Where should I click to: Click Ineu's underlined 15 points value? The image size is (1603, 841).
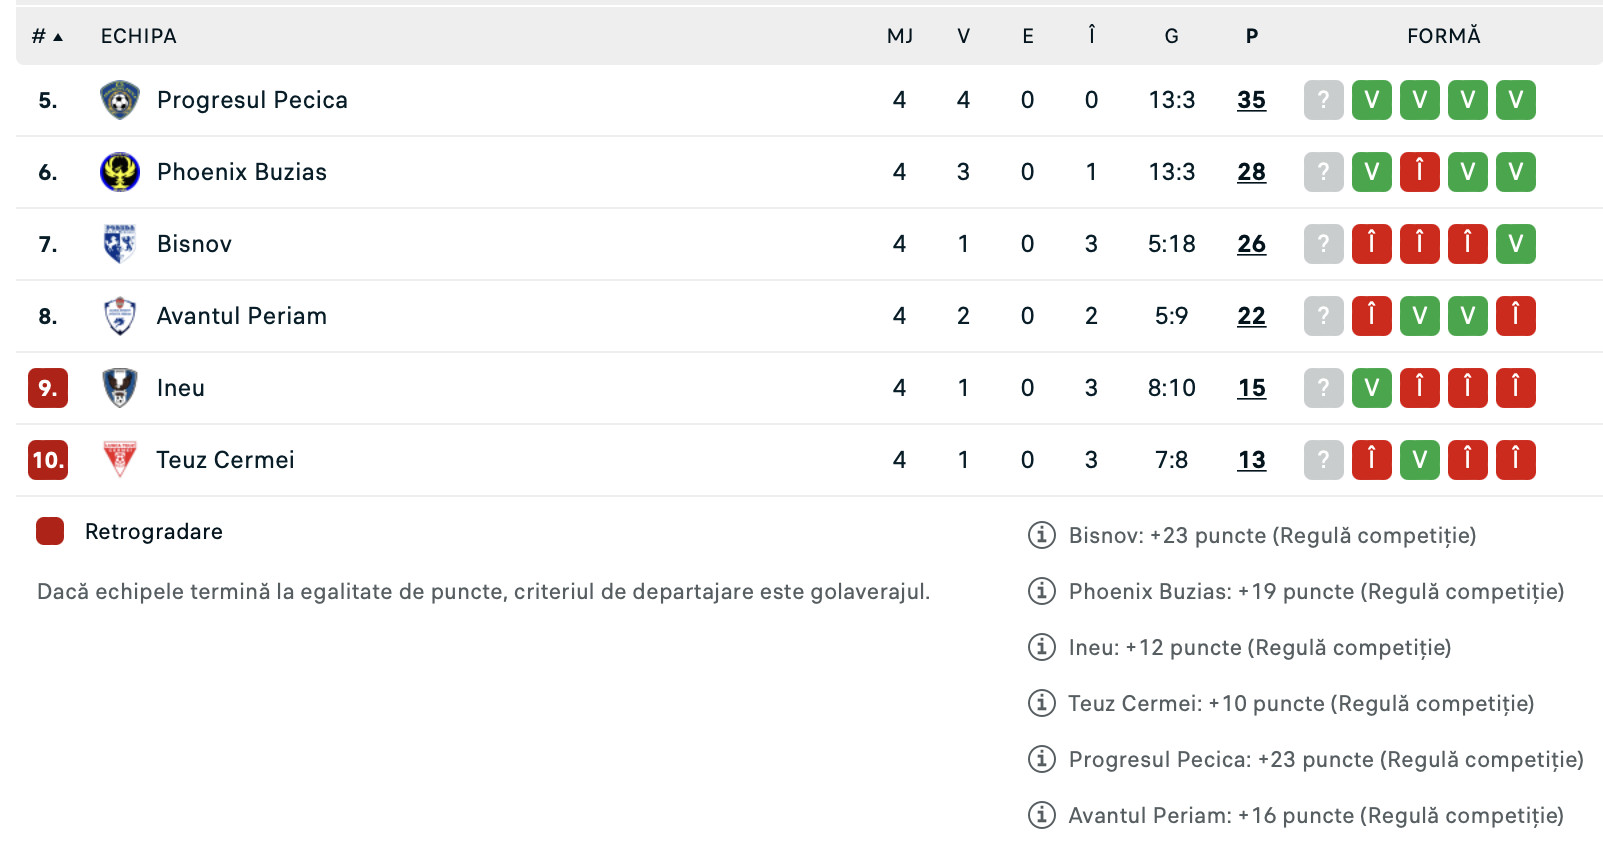tap(1252, 388)
